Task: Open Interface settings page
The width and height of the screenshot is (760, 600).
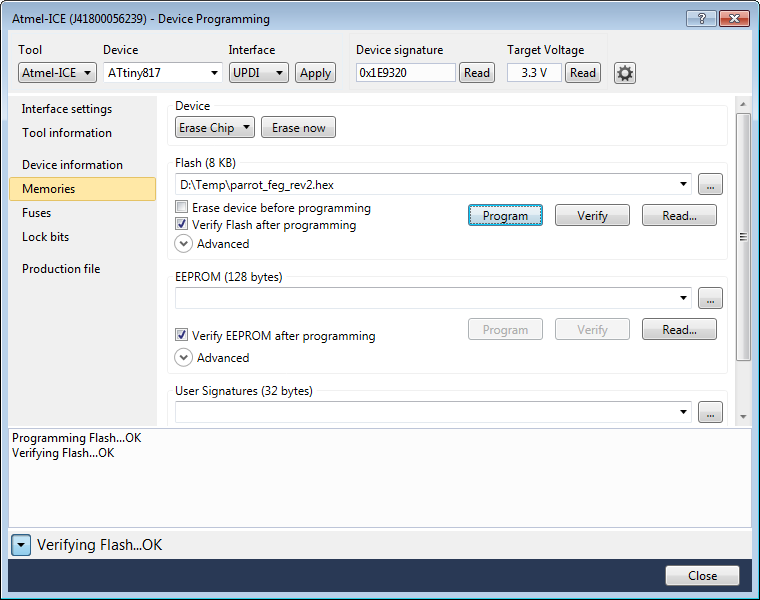Action: click(67, 109)
